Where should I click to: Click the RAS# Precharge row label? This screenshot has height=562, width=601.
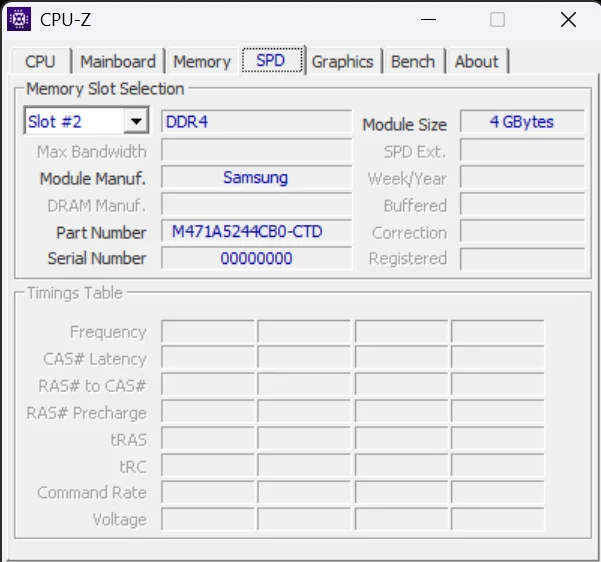87,413
